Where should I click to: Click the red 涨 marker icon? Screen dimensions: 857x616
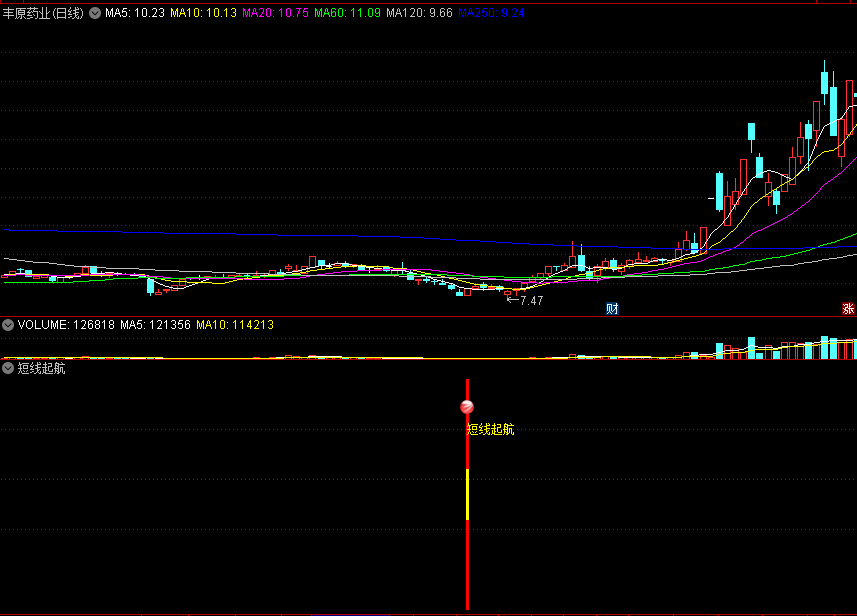click(848, 309)
